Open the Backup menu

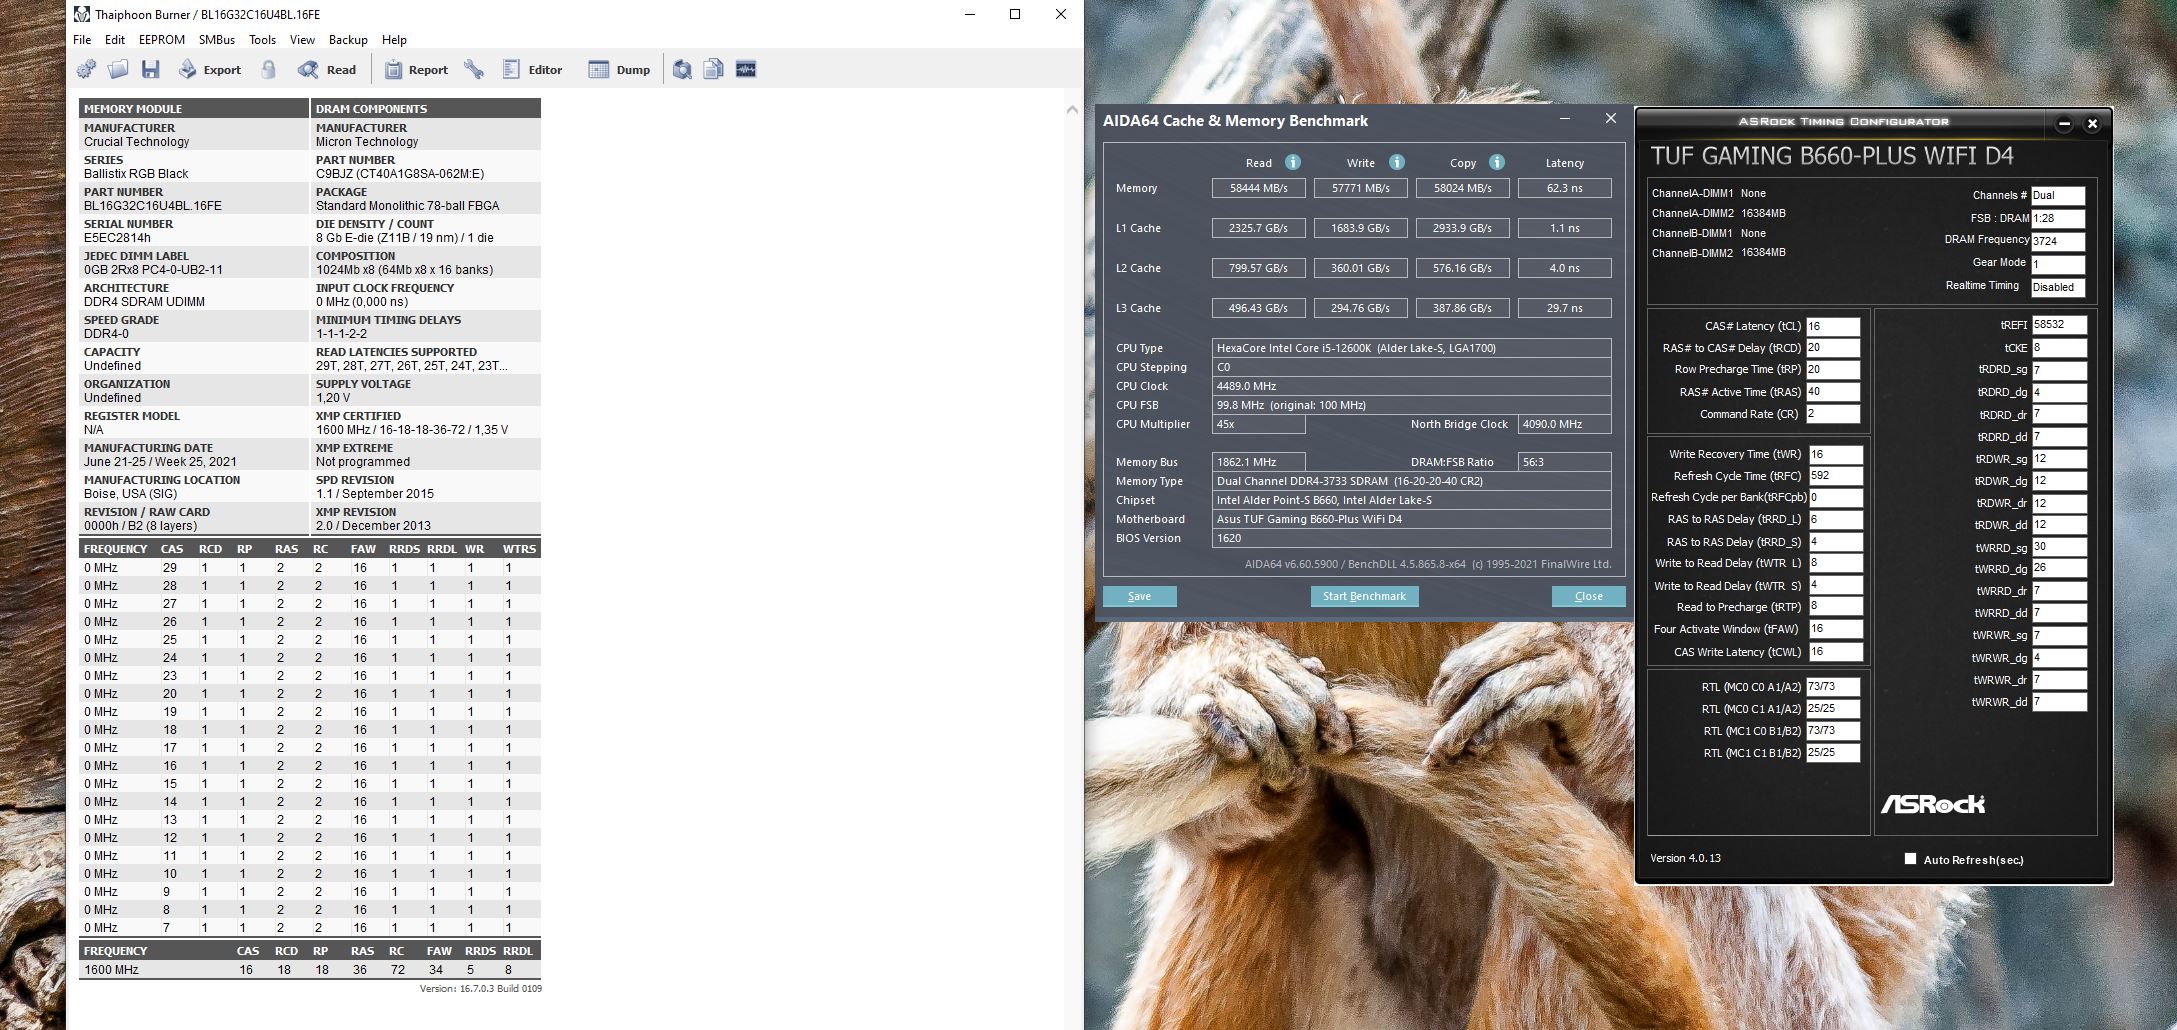coord(348,40)
